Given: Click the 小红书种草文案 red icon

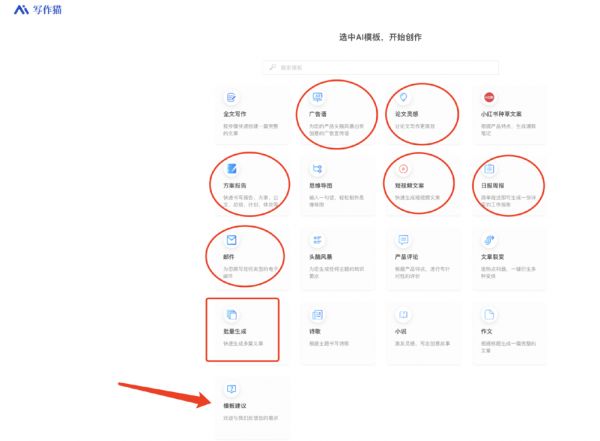Looking at the screenshot, I should coord(490,98).
